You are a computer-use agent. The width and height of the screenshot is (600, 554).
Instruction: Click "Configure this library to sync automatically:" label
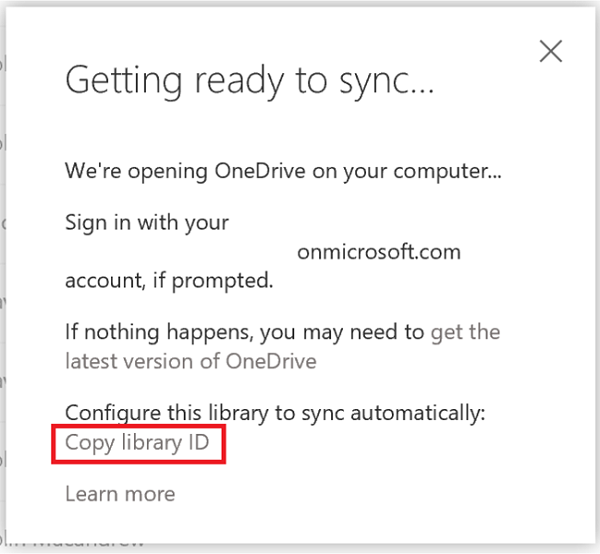(275, 414)
